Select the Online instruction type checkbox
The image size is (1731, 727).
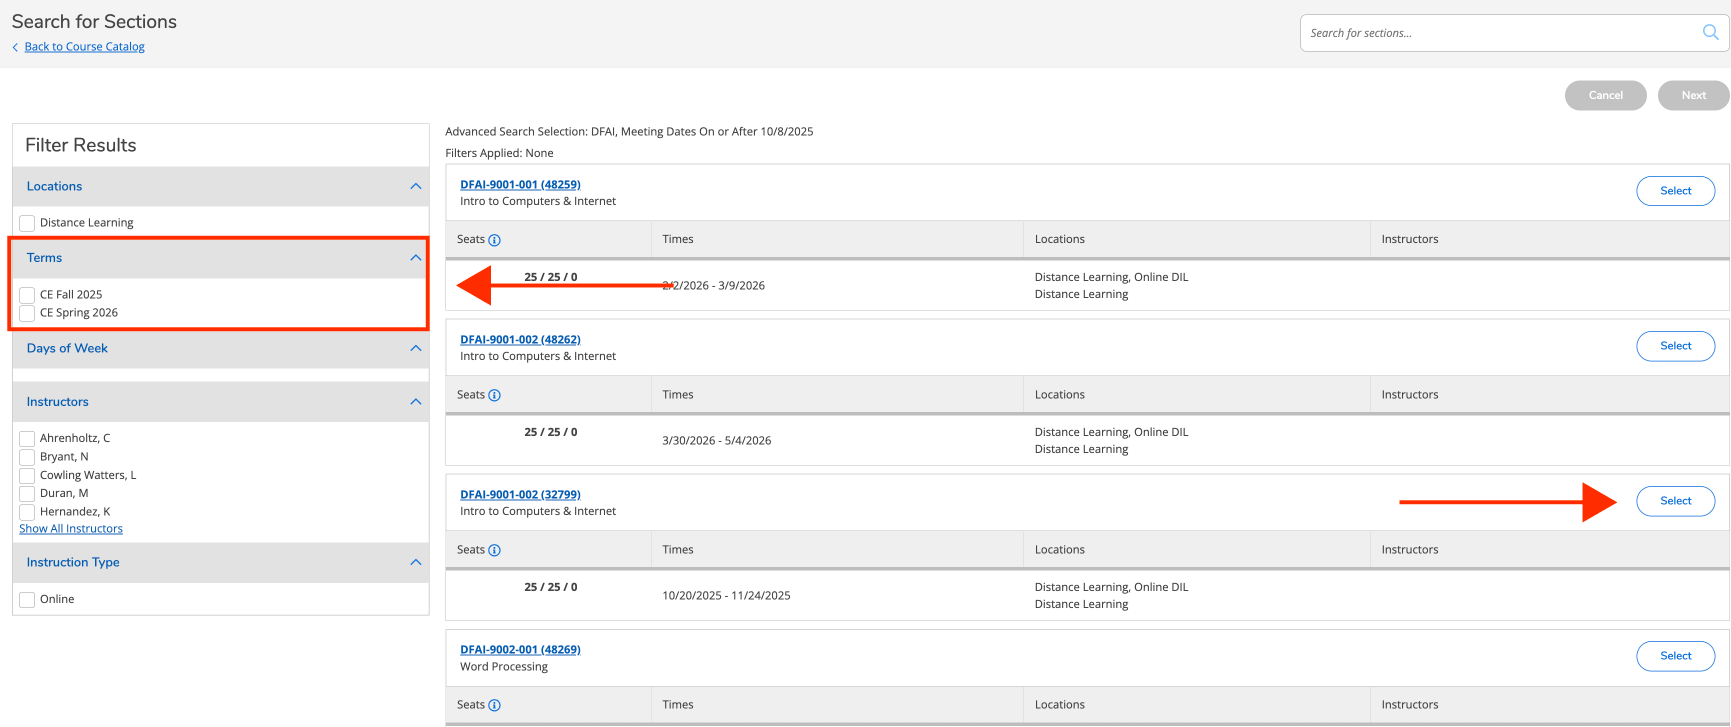point(27,600)
